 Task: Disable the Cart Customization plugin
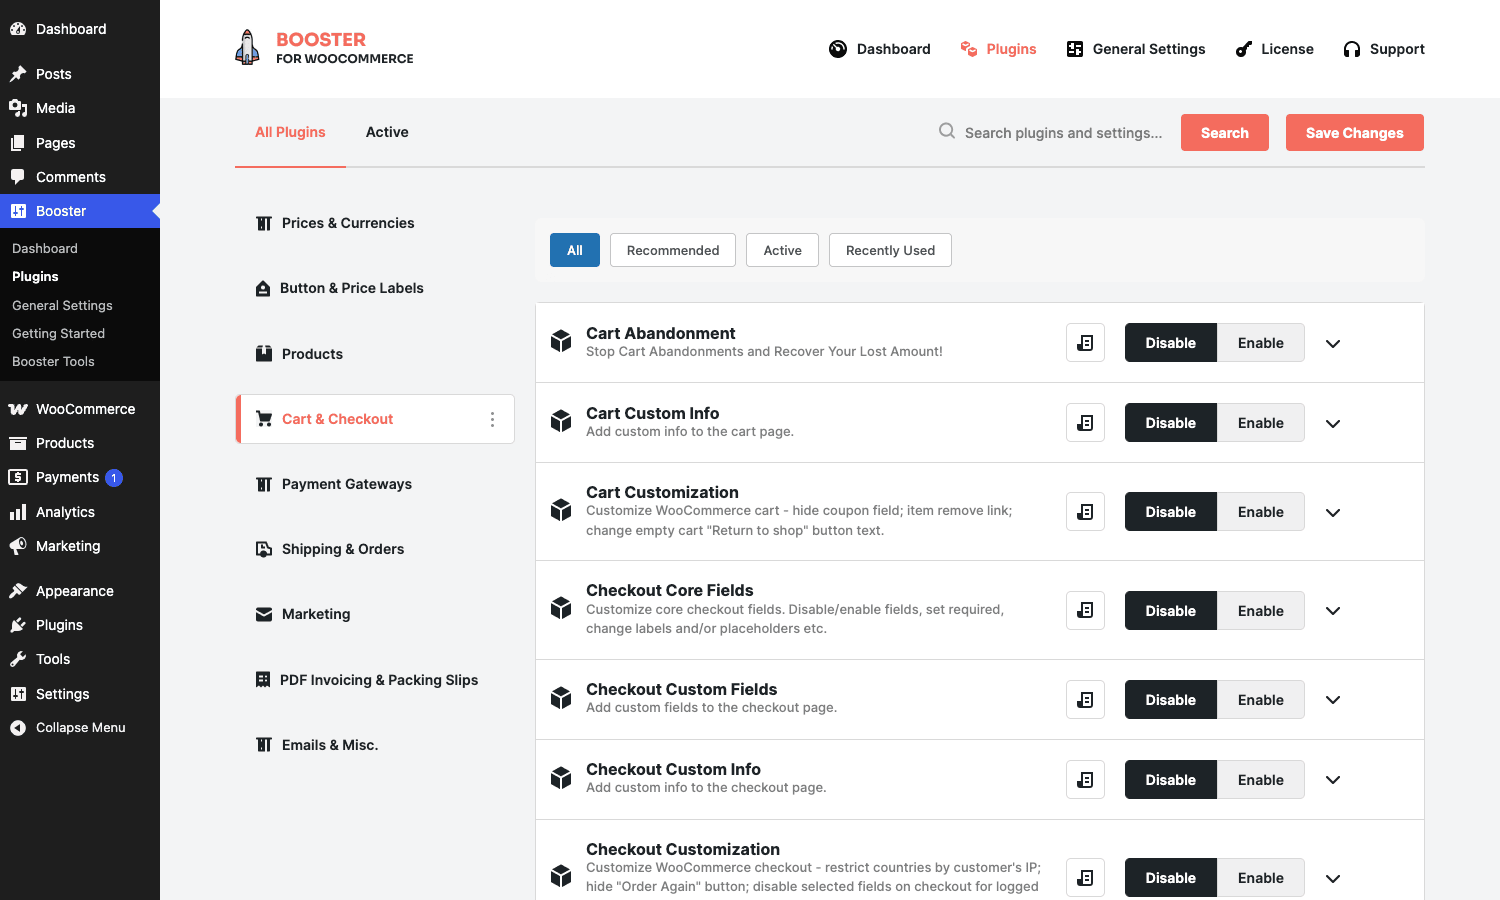1170,512
